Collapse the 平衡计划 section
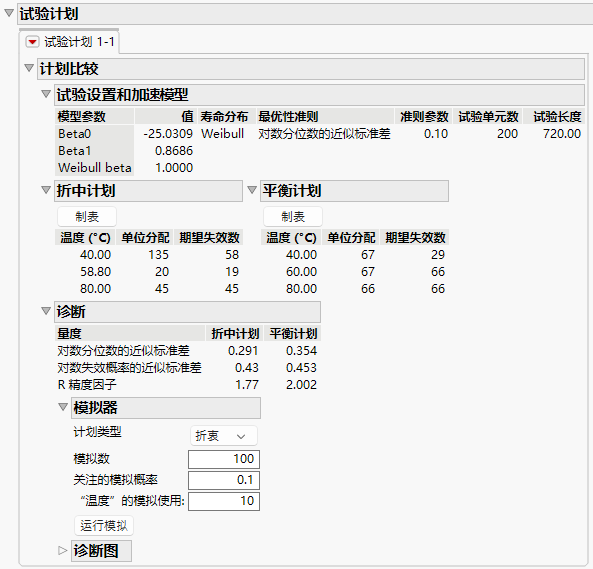The width and height of the screenshot is (593, 569). [252, 190]
